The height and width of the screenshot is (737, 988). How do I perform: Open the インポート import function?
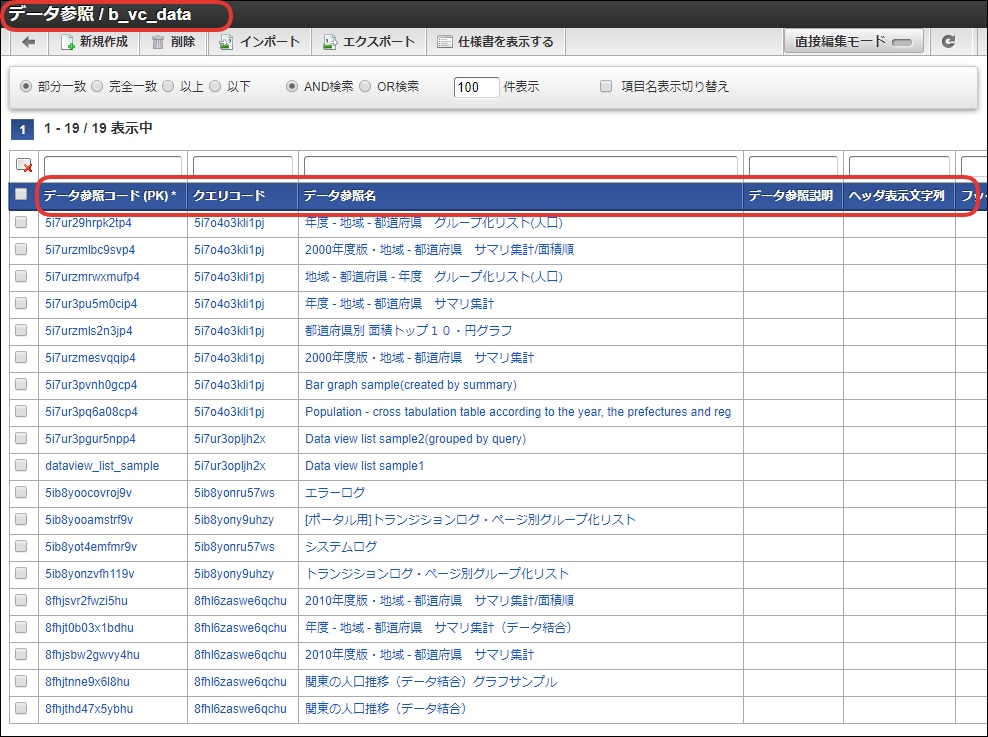click(x=259, y=42)
